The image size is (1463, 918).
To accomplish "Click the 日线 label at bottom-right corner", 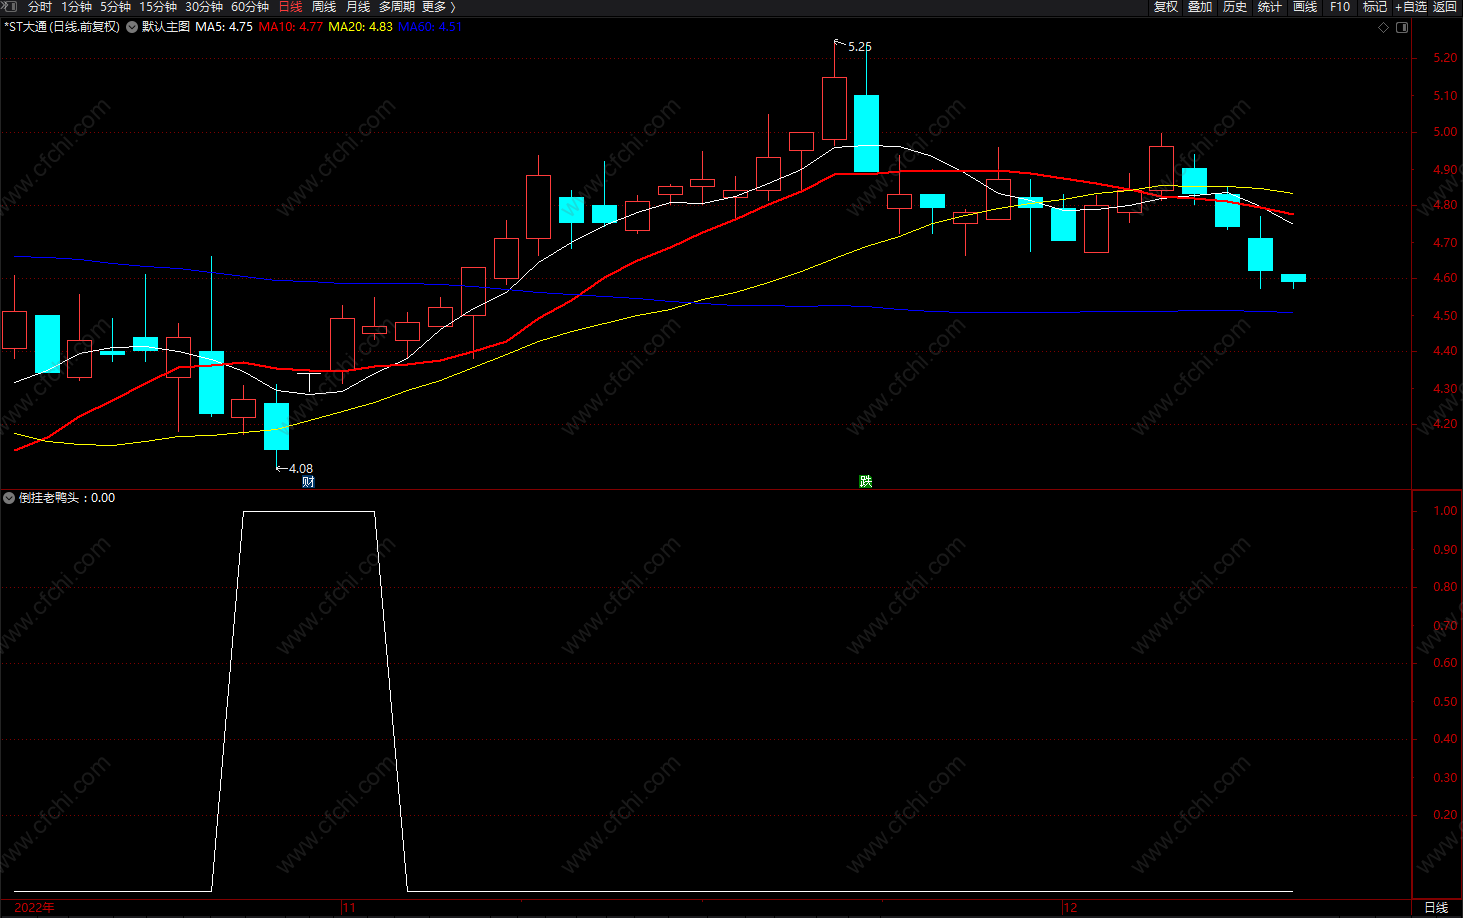I will point(1436,908).
